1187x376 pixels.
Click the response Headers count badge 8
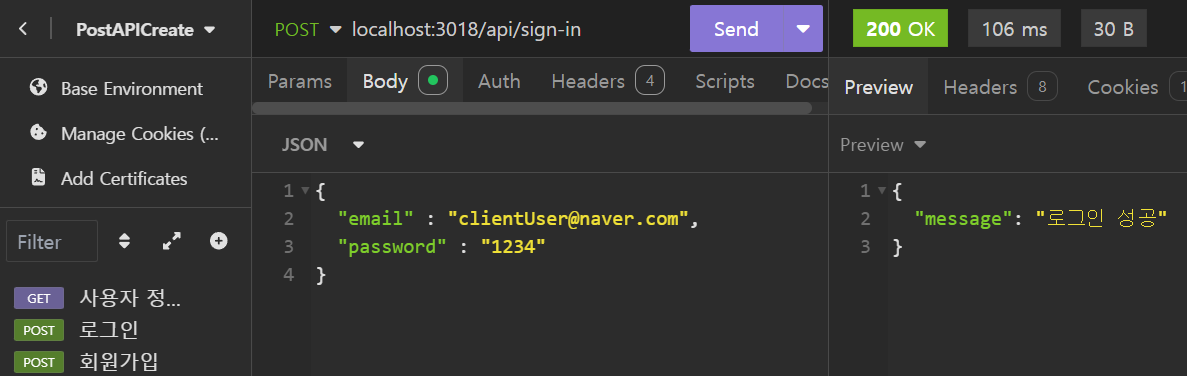(x=1042, y=87)
